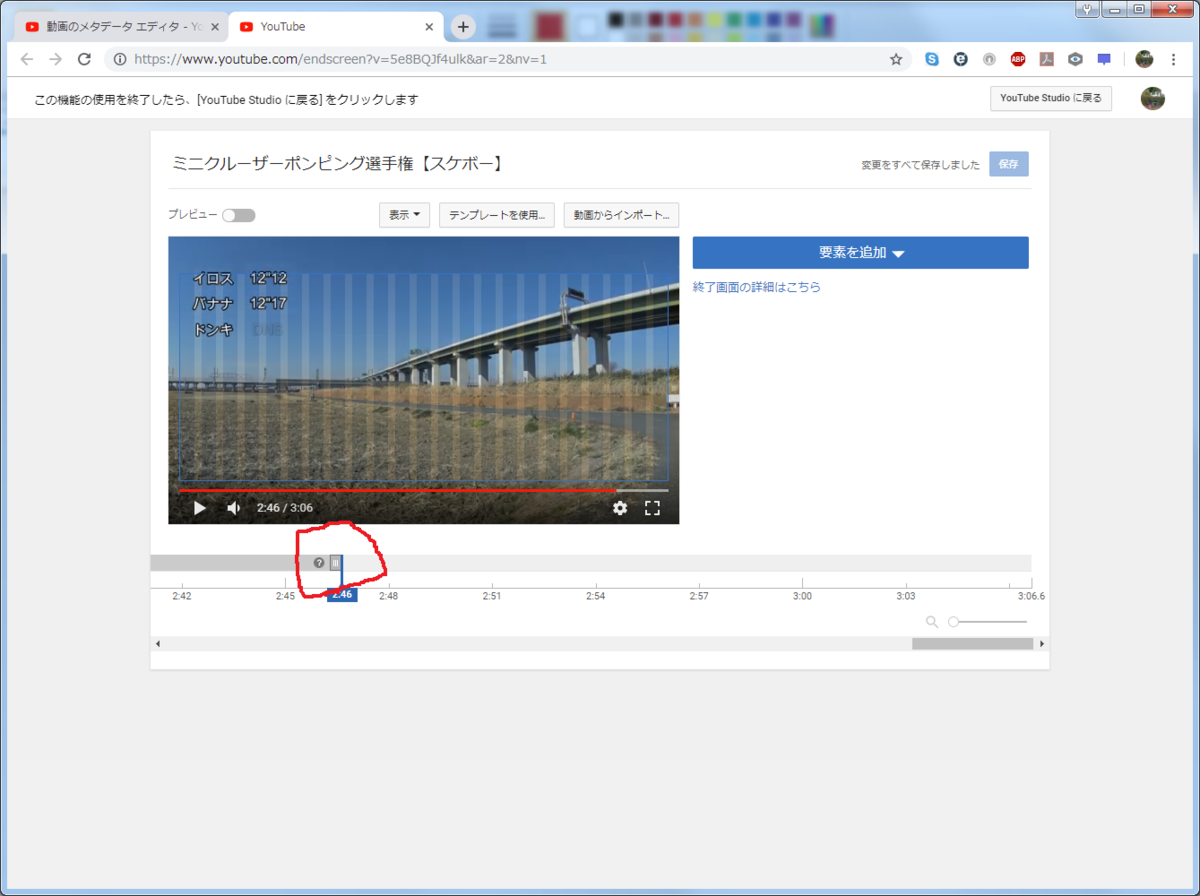Click the 2:54 timeline label
Image resolution: width=1200 pixels, height=896 pixels.
595,596
